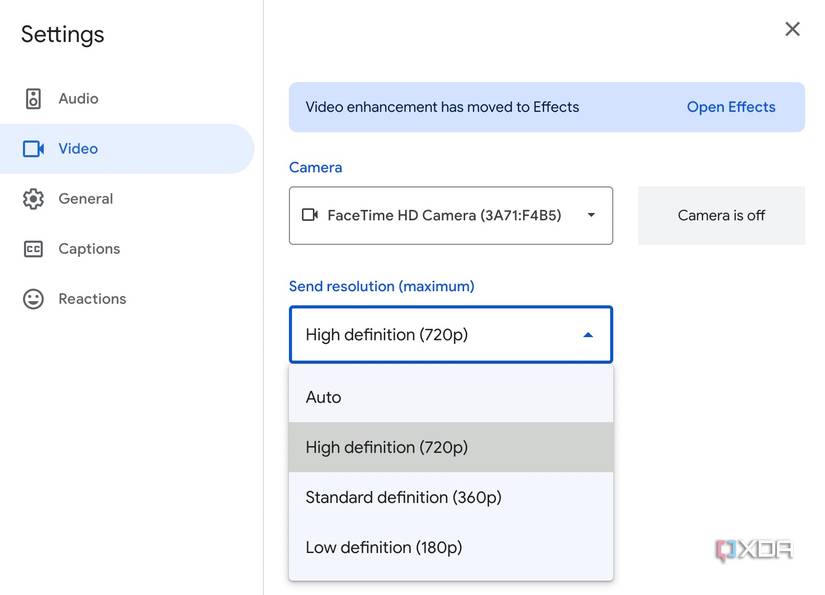Viewport: 825px width, 595px height.
Task: Click the camera icon inside Camera dropdown
Action: coord(310,215)
